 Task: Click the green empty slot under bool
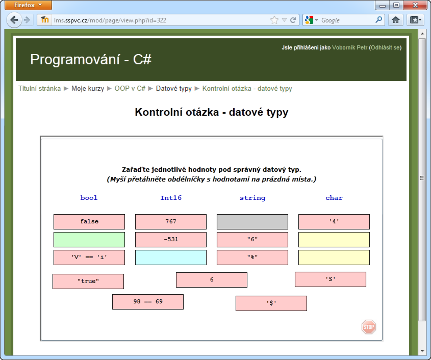tap(89, 240)
